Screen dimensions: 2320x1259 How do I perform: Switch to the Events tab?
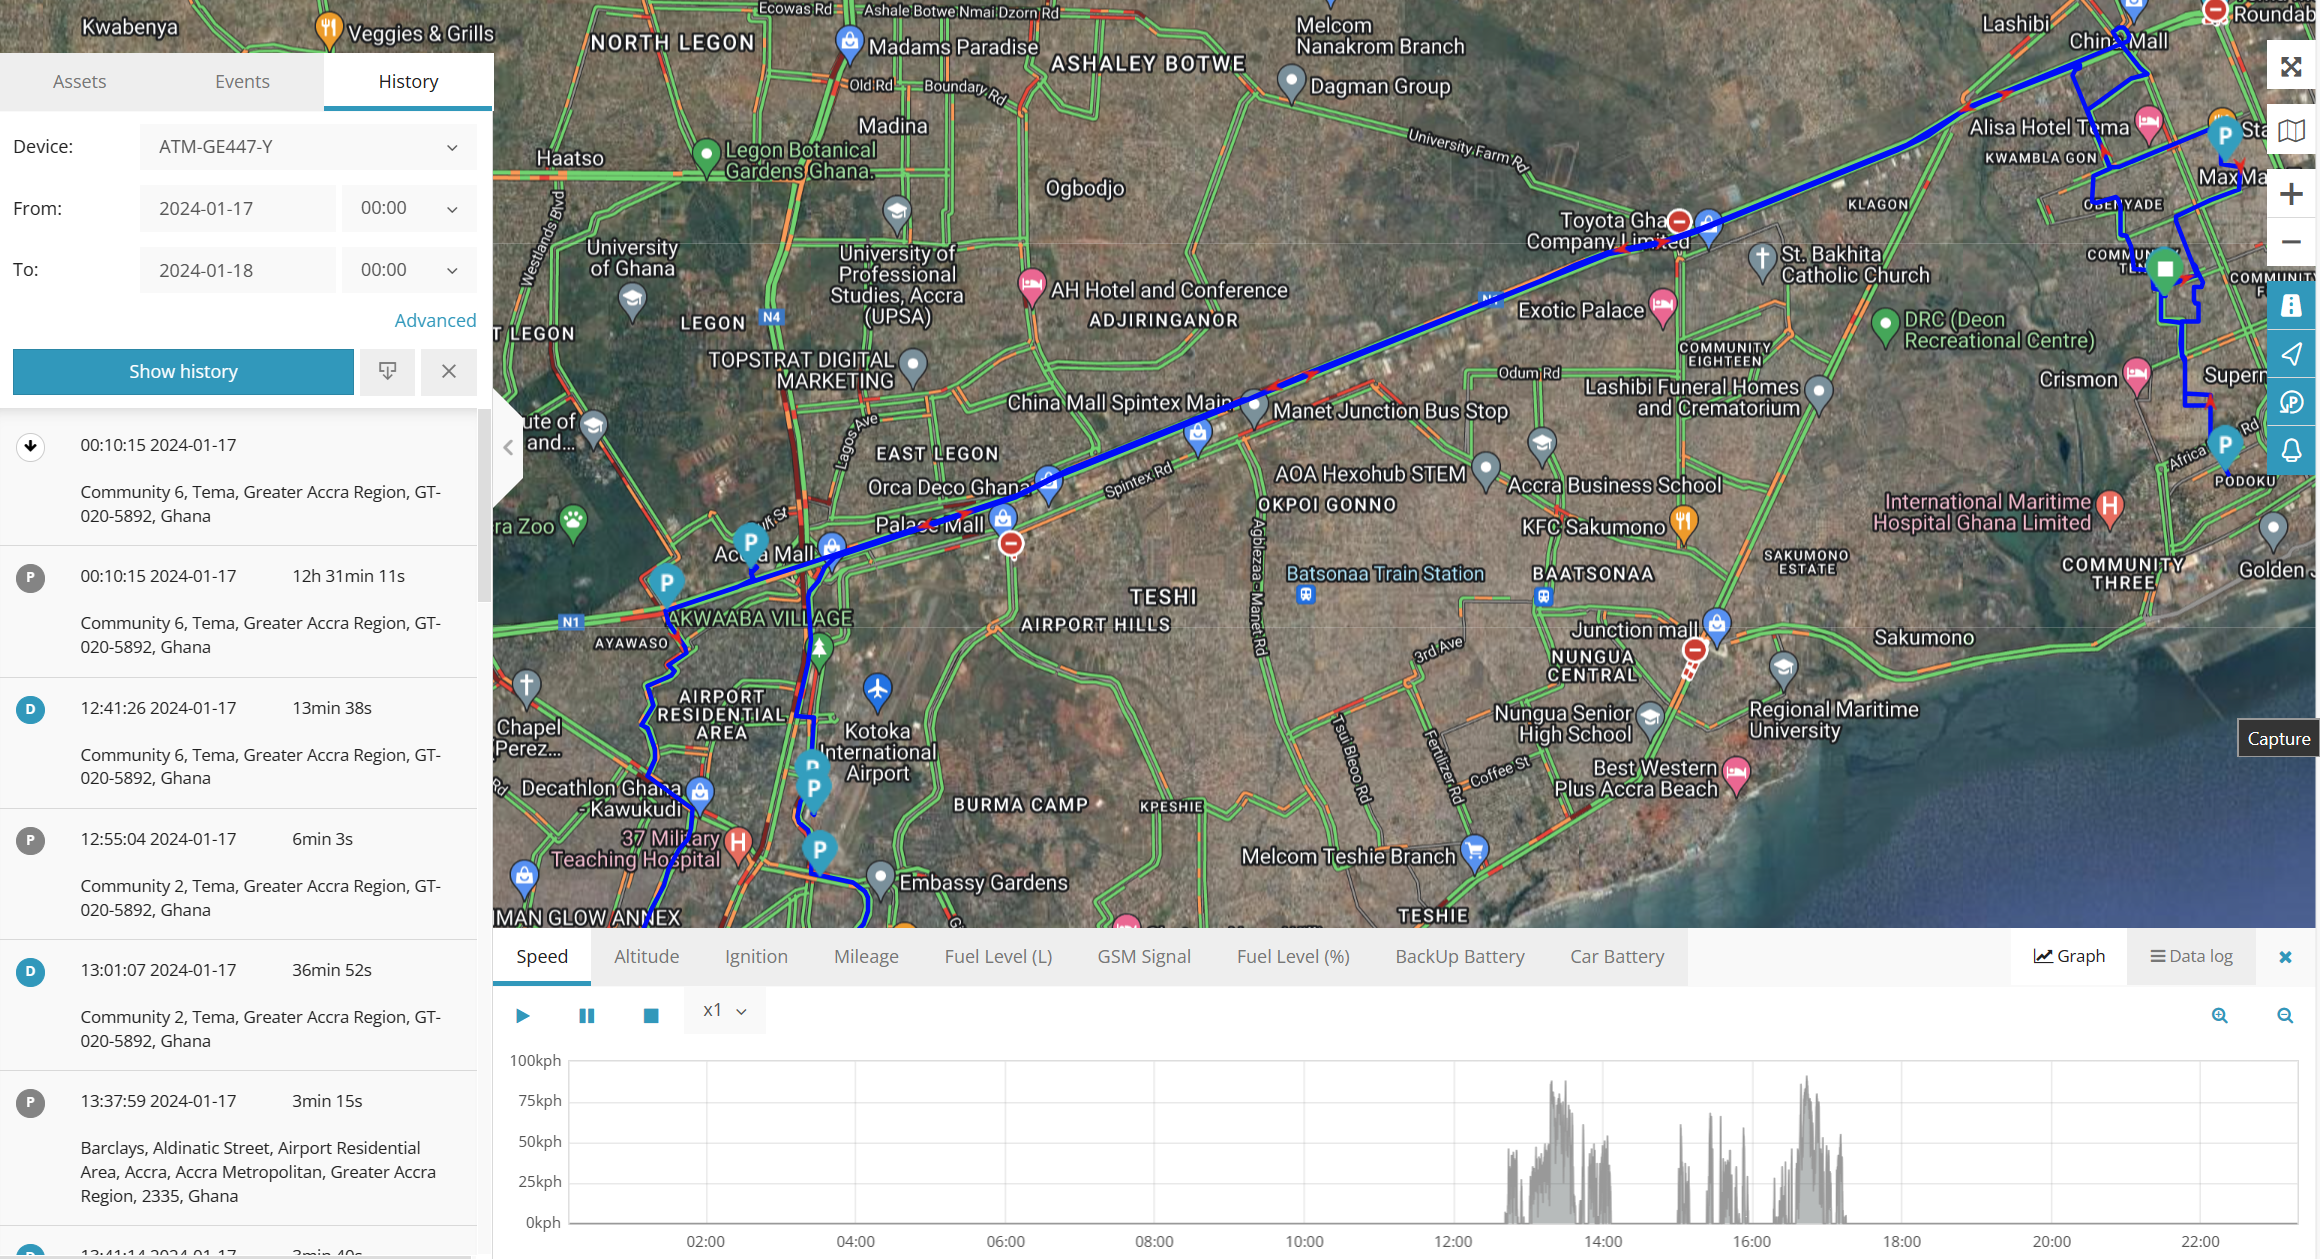(x=242, y=81)
